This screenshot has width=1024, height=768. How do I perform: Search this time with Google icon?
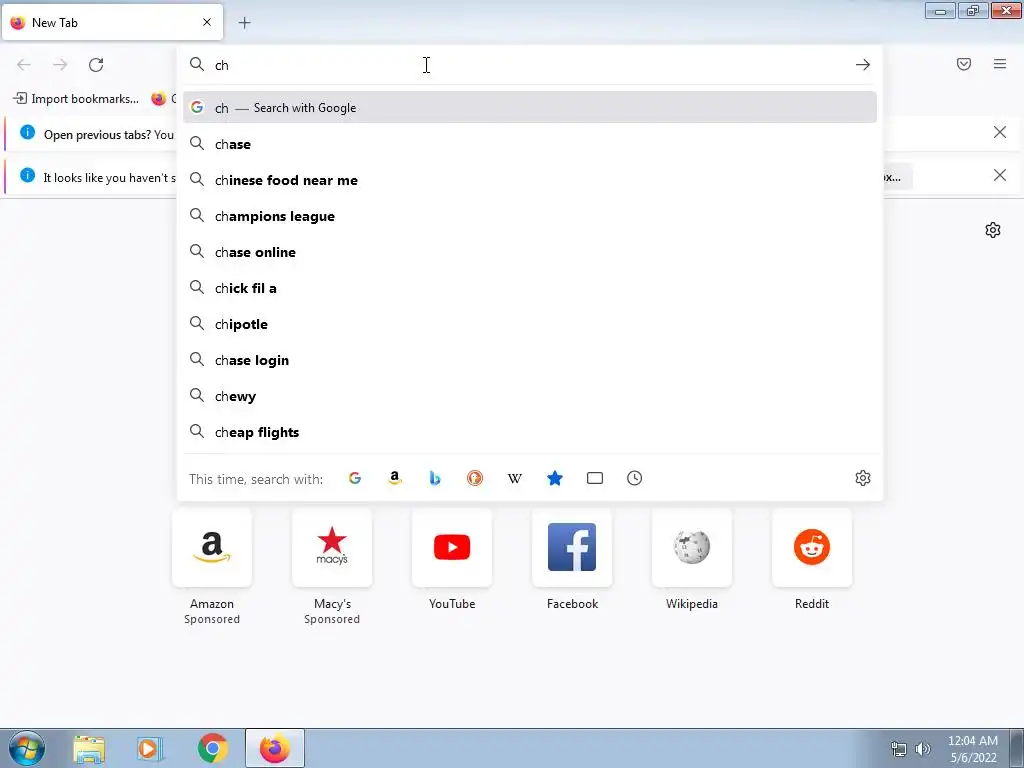[355, 478]
